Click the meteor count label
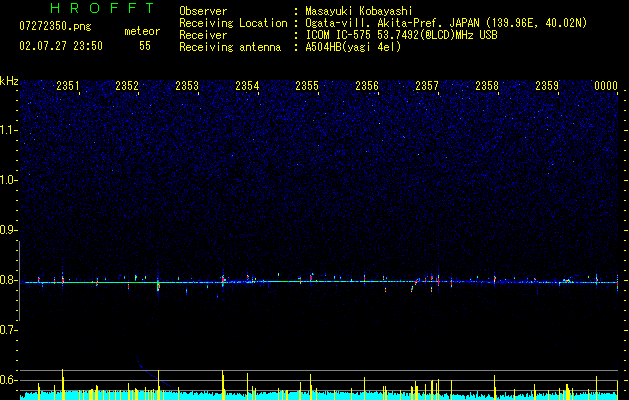This screenshot has width=629, height=400. click(x=142, y=31)
